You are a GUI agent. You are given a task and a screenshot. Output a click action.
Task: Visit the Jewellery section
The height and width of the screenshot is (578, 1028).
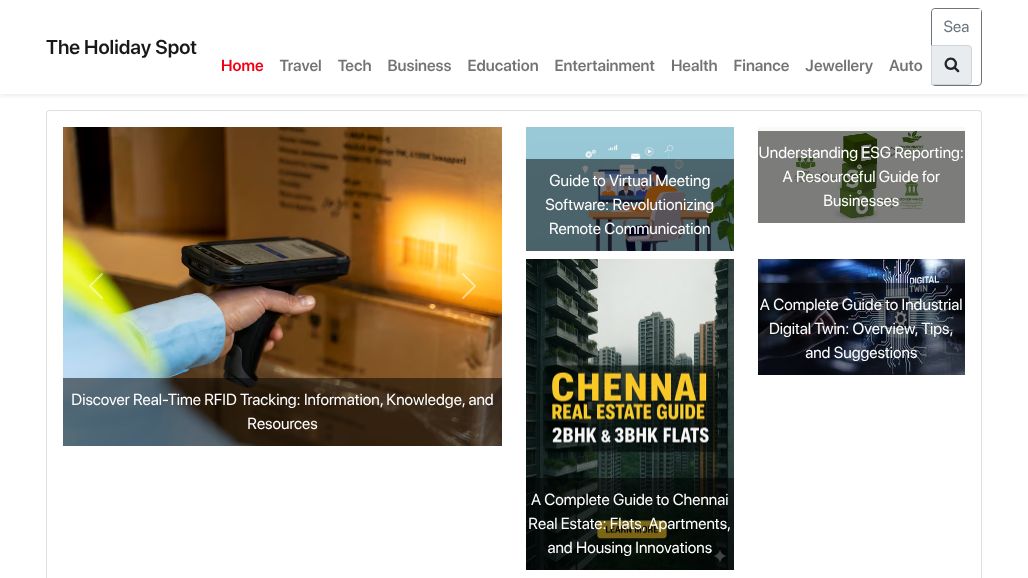coord(839,66)
